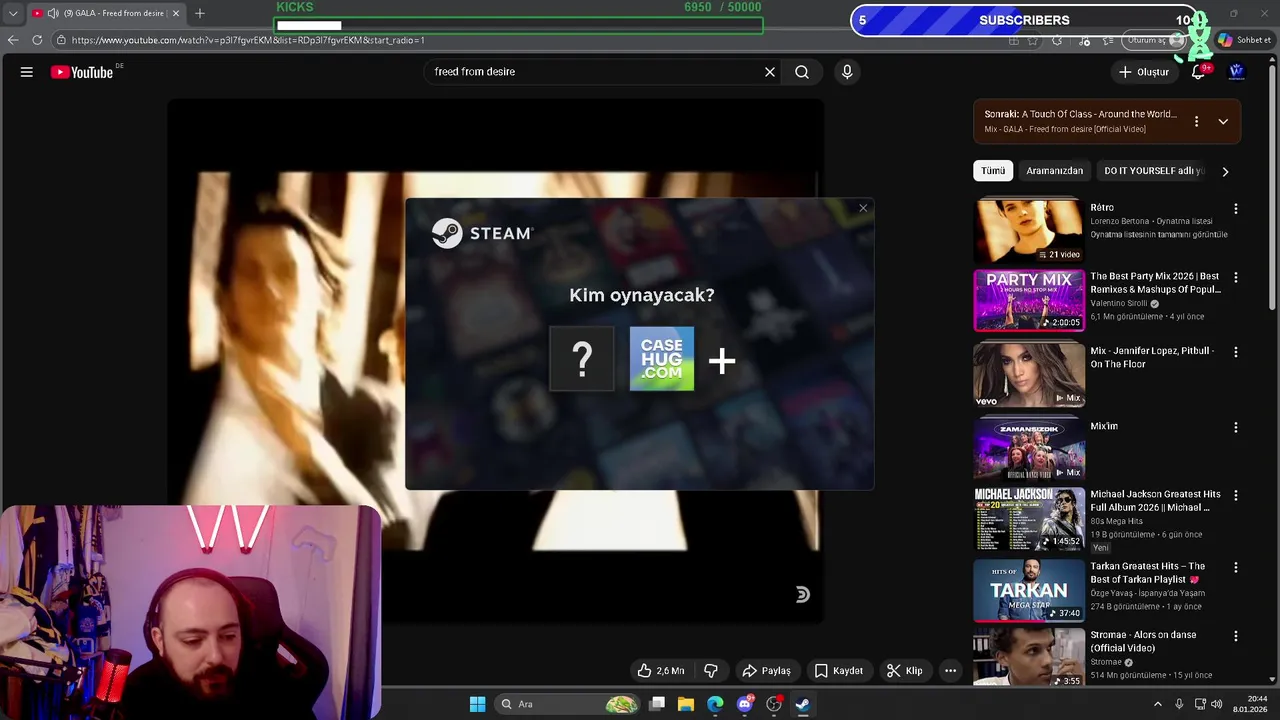Start voice search with microphone
This screenshot has height=720, width=1280.
tap(847, 72)
